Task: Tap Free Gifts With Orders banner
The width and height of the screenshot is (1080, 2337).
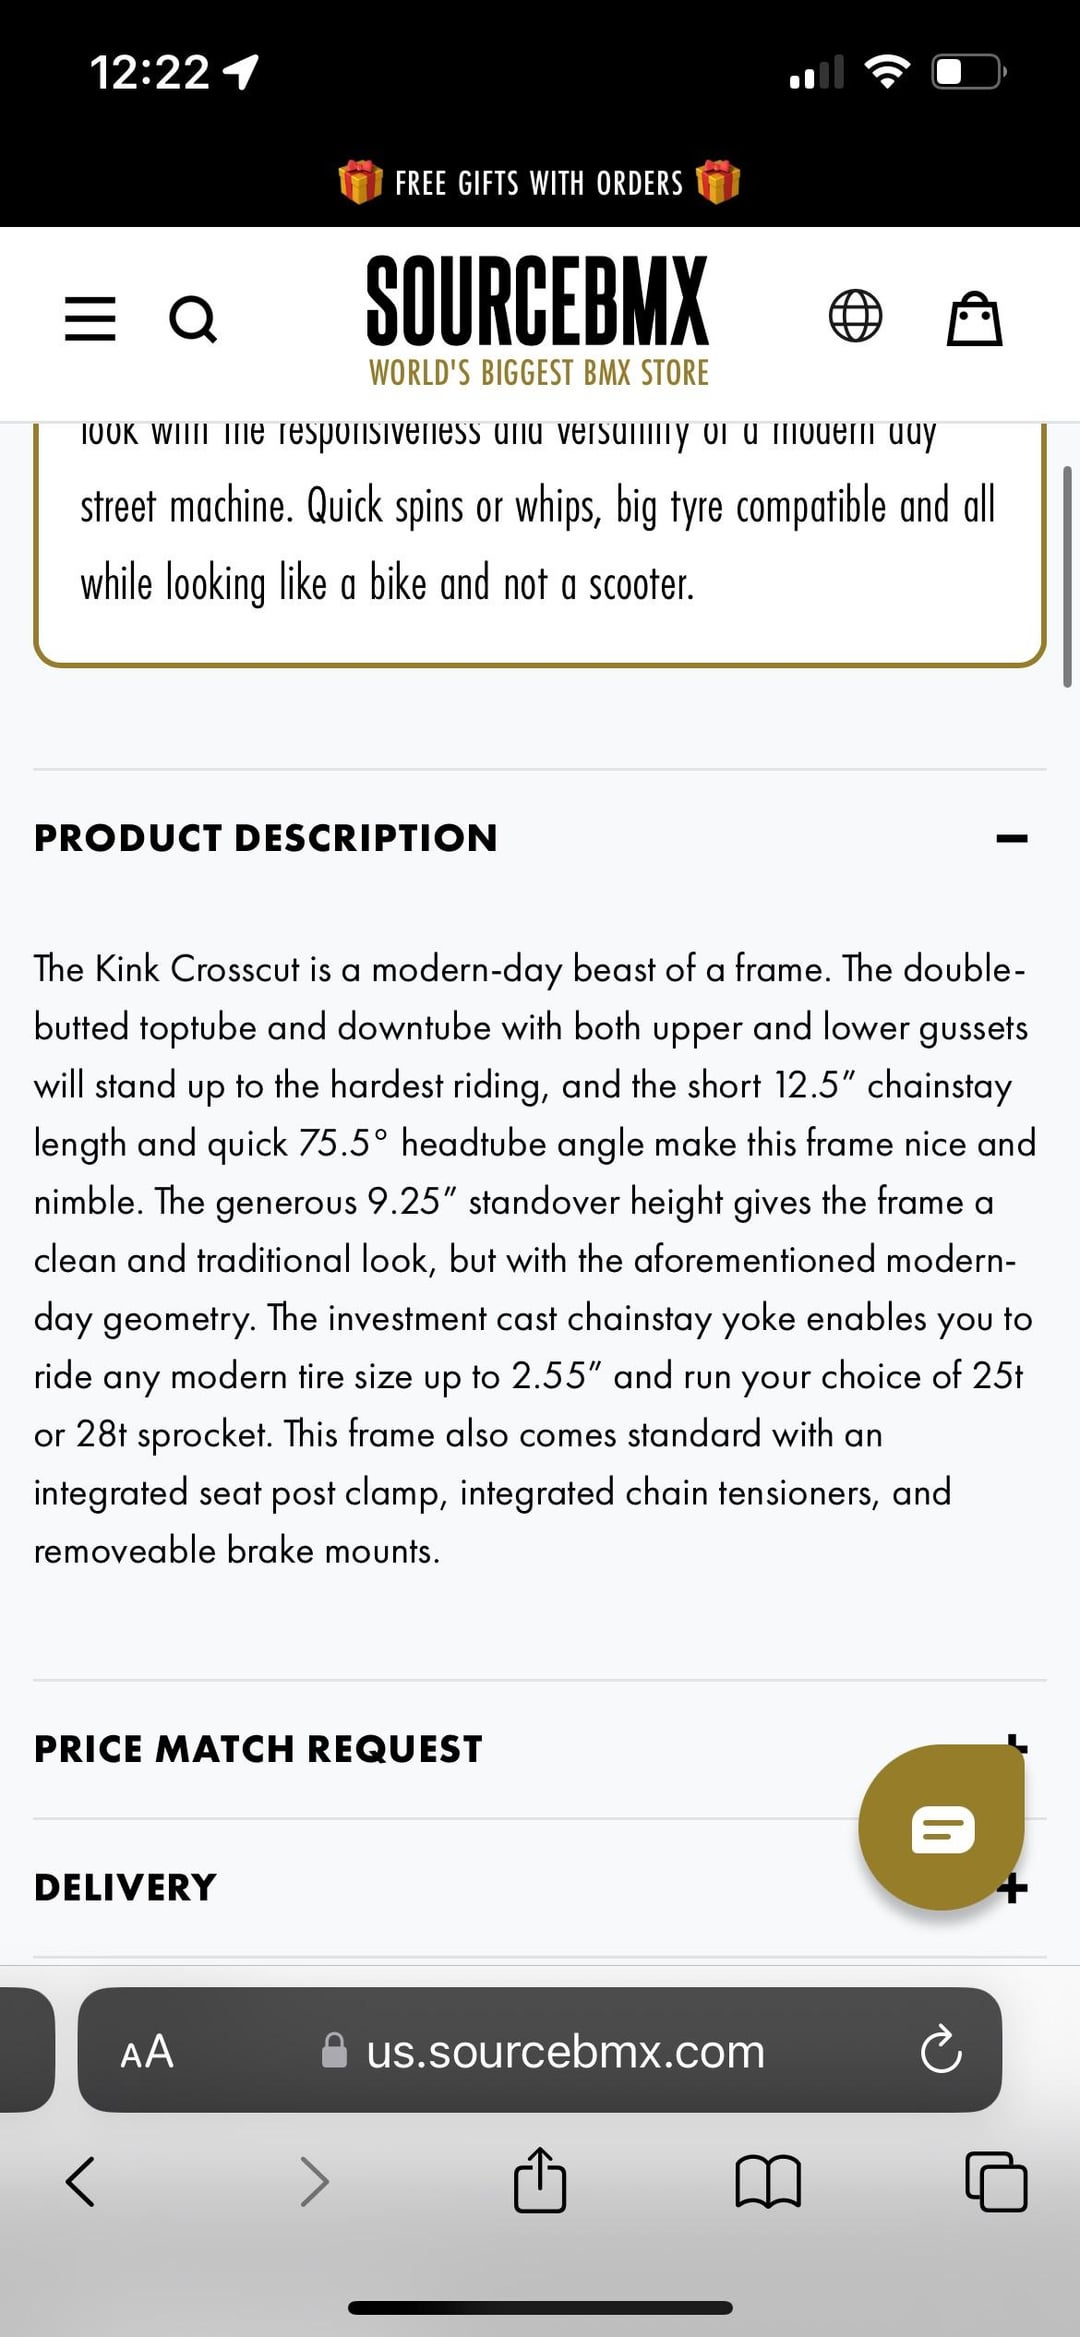Action: [539, 183]
